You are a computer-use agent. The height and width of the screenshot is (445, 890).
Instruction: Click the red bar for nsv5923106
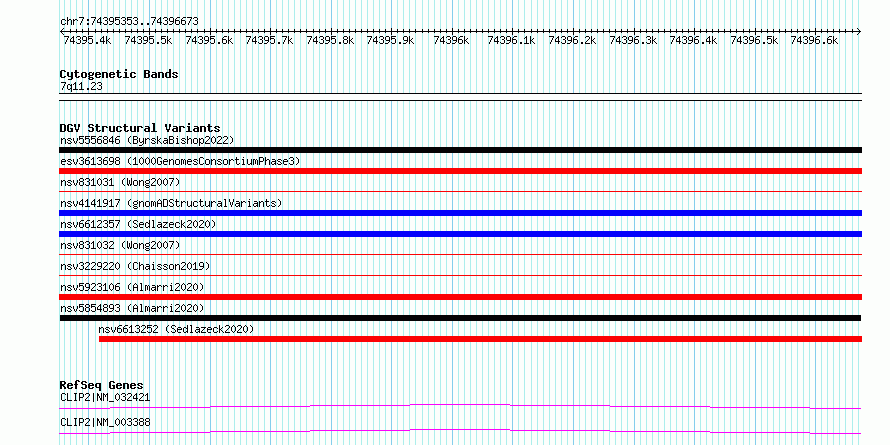point(460,297)
